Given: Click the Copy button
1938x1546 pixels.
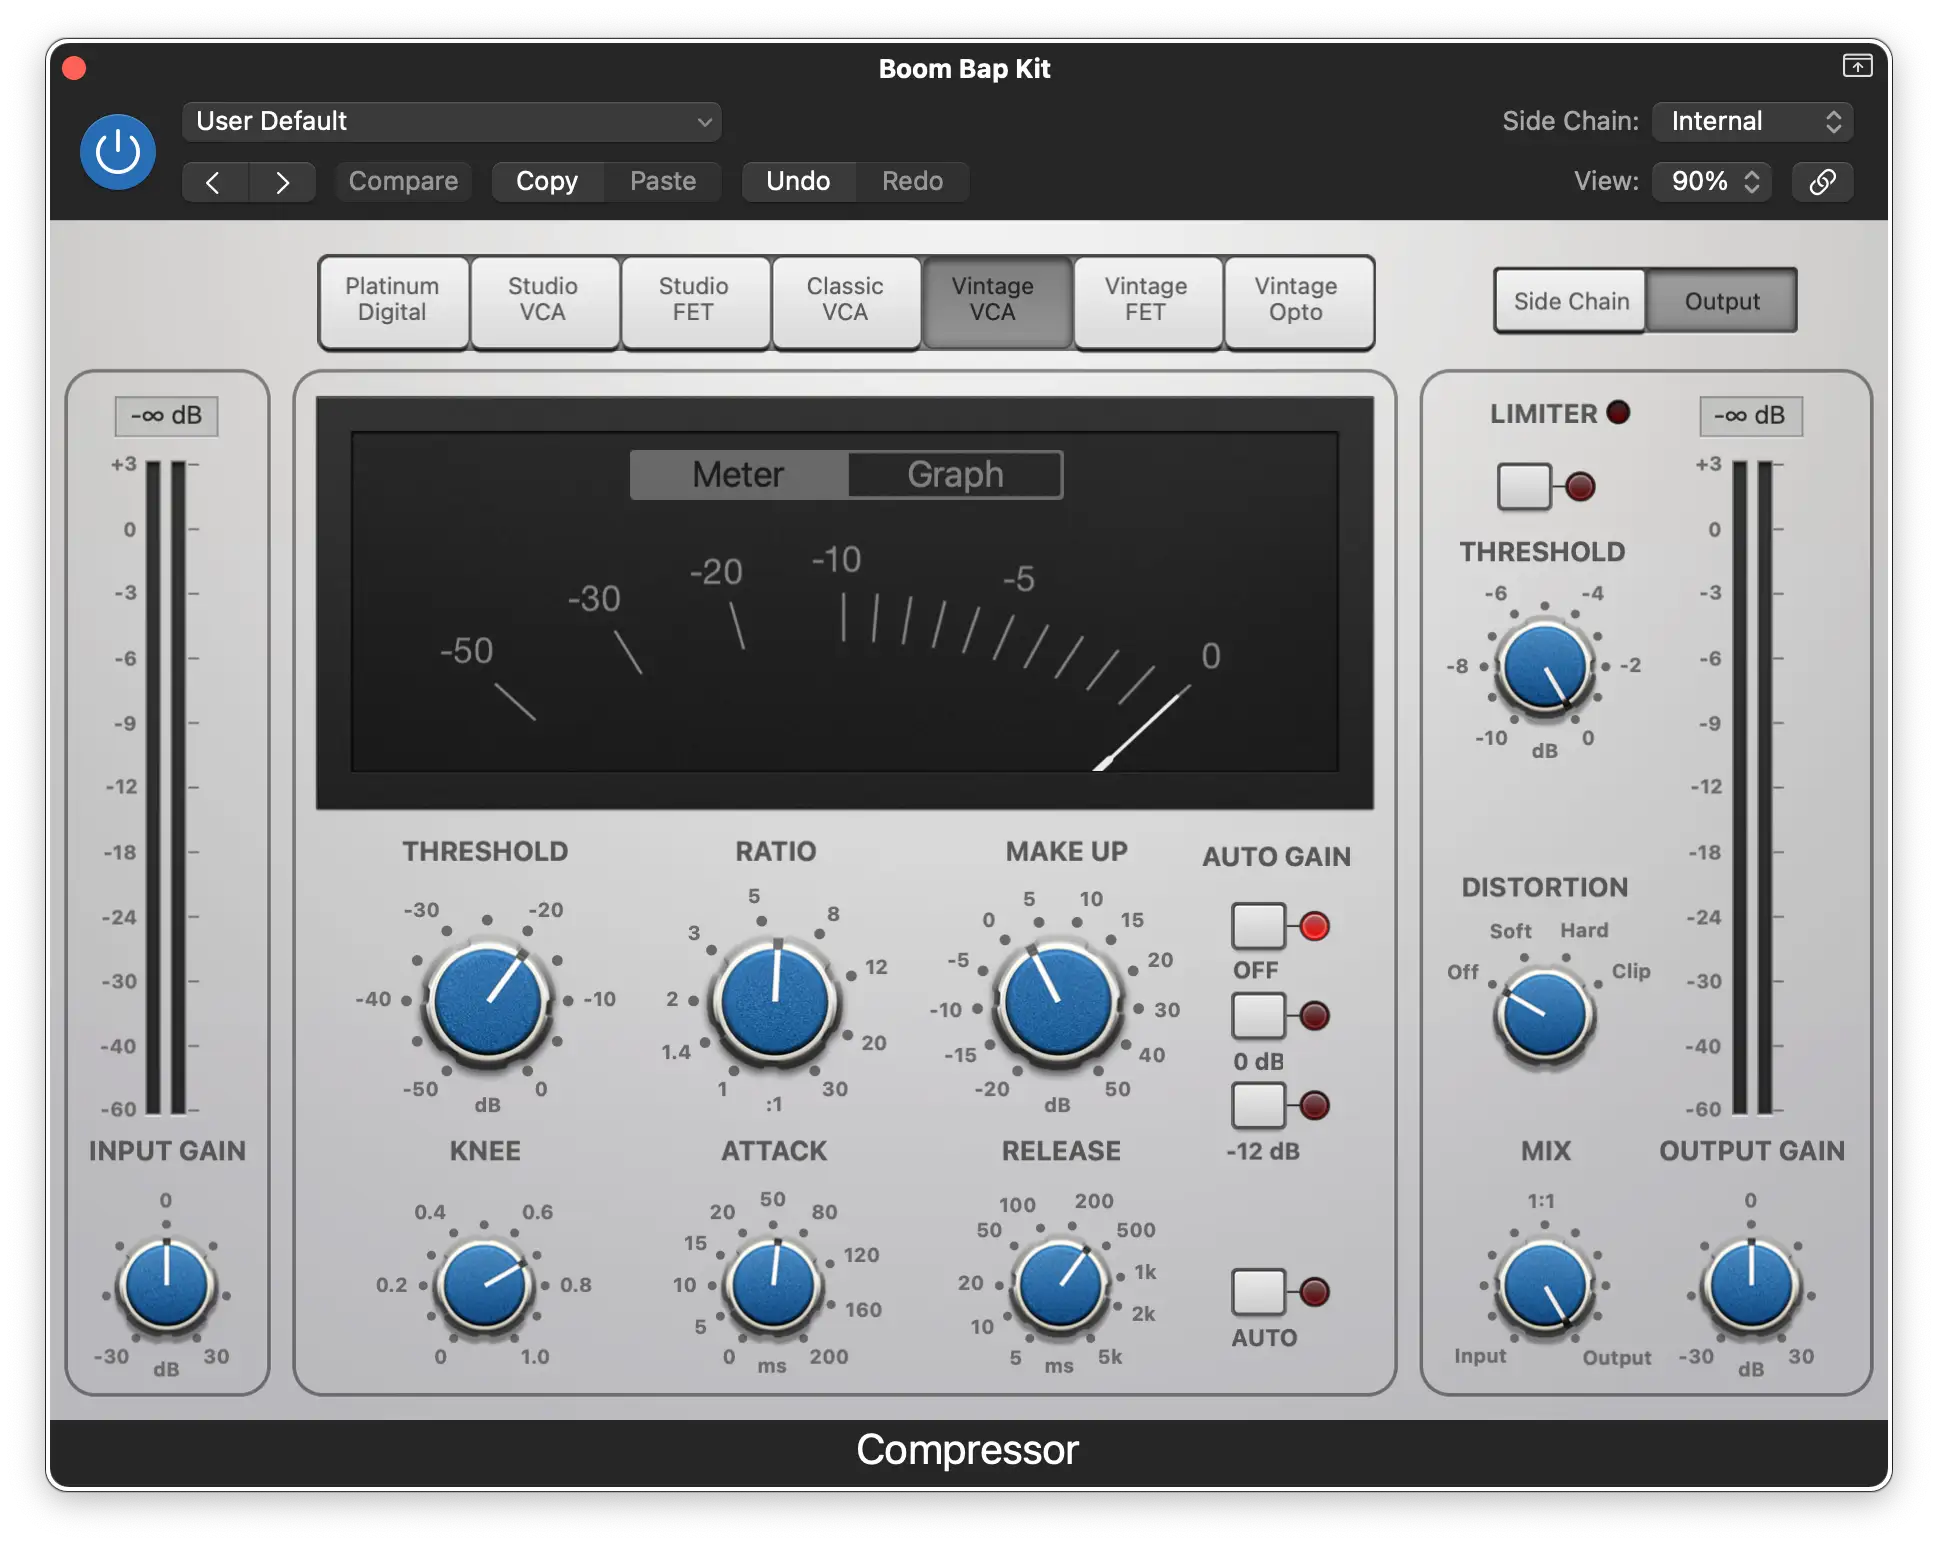Looking at the screenshot, I should tap(547, 181).
